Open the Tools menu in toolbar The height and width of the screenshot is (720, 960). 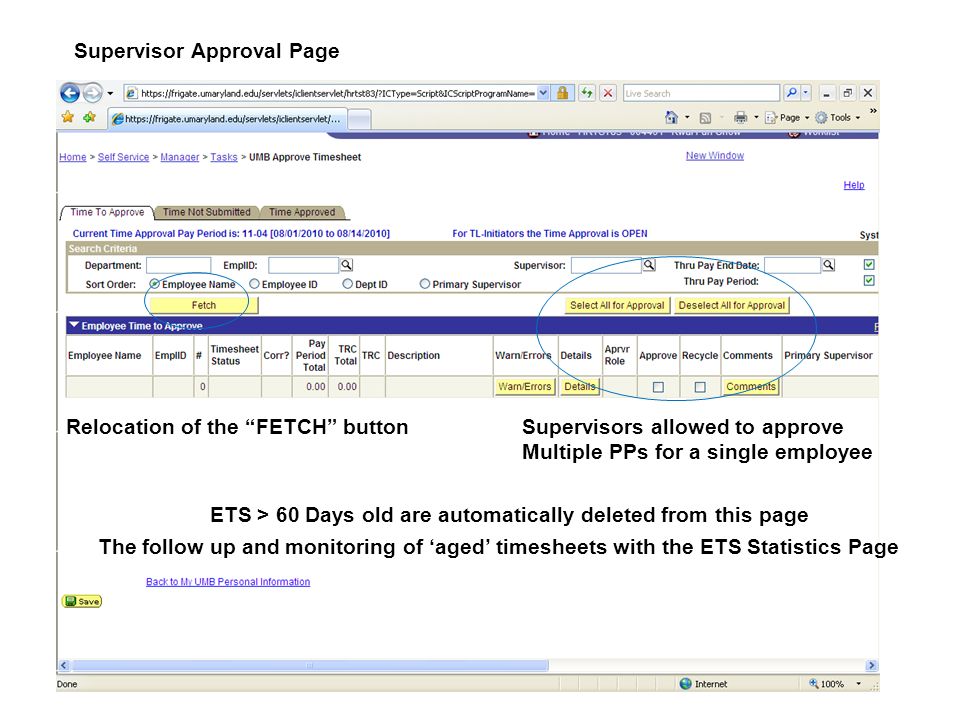838,118
